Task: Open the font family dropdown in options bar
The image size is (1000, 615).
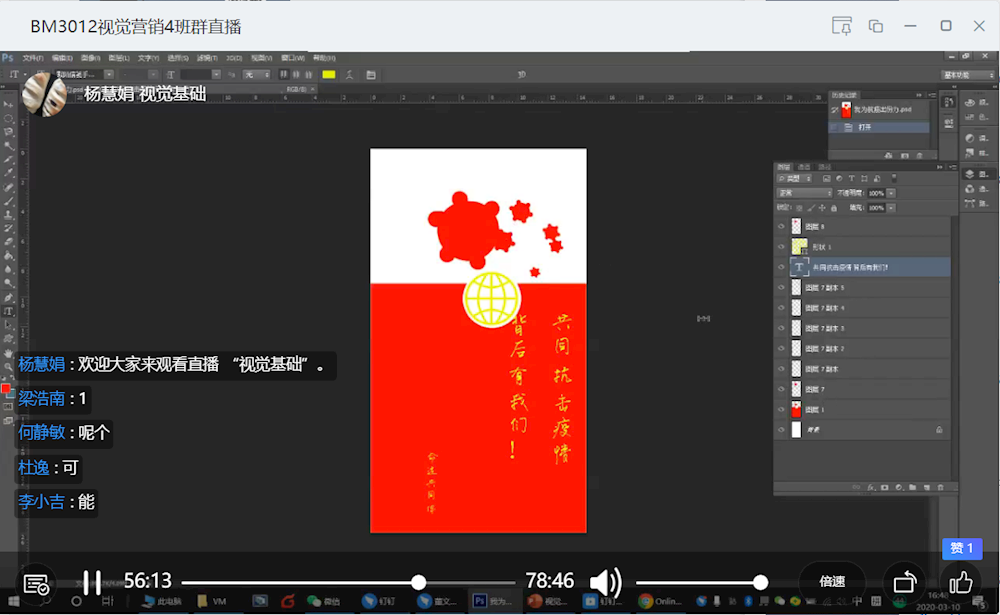Action: coord(108,73)
